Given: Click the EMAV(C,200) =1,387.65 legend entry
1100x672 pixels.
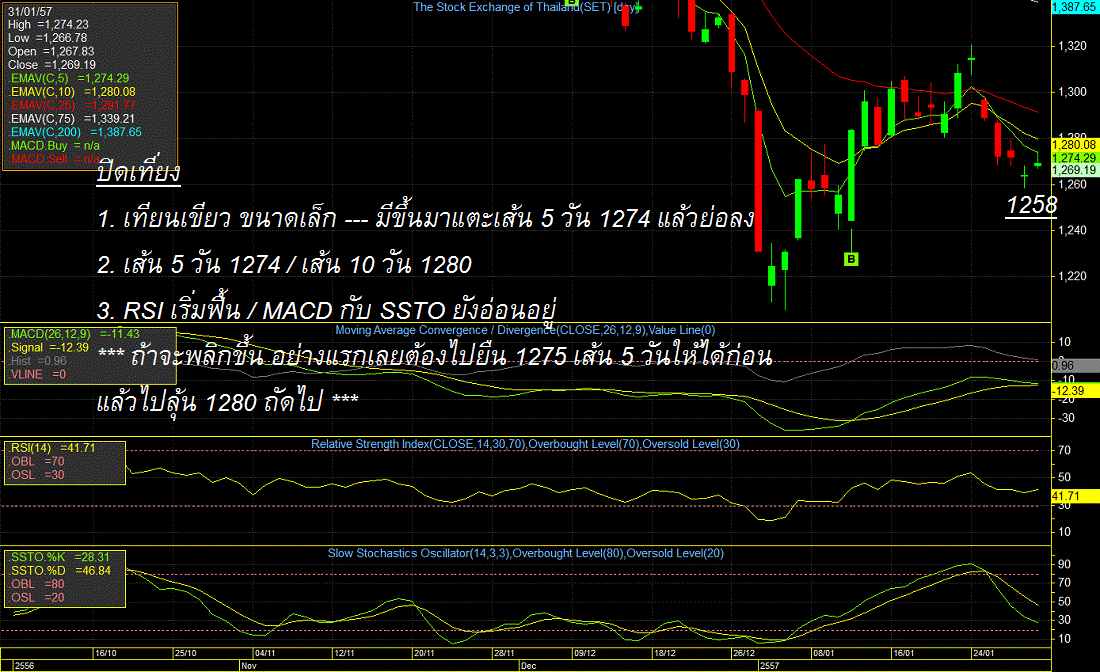Looking at the screenshot, I should pyautogui.click(x=75, y=132).
